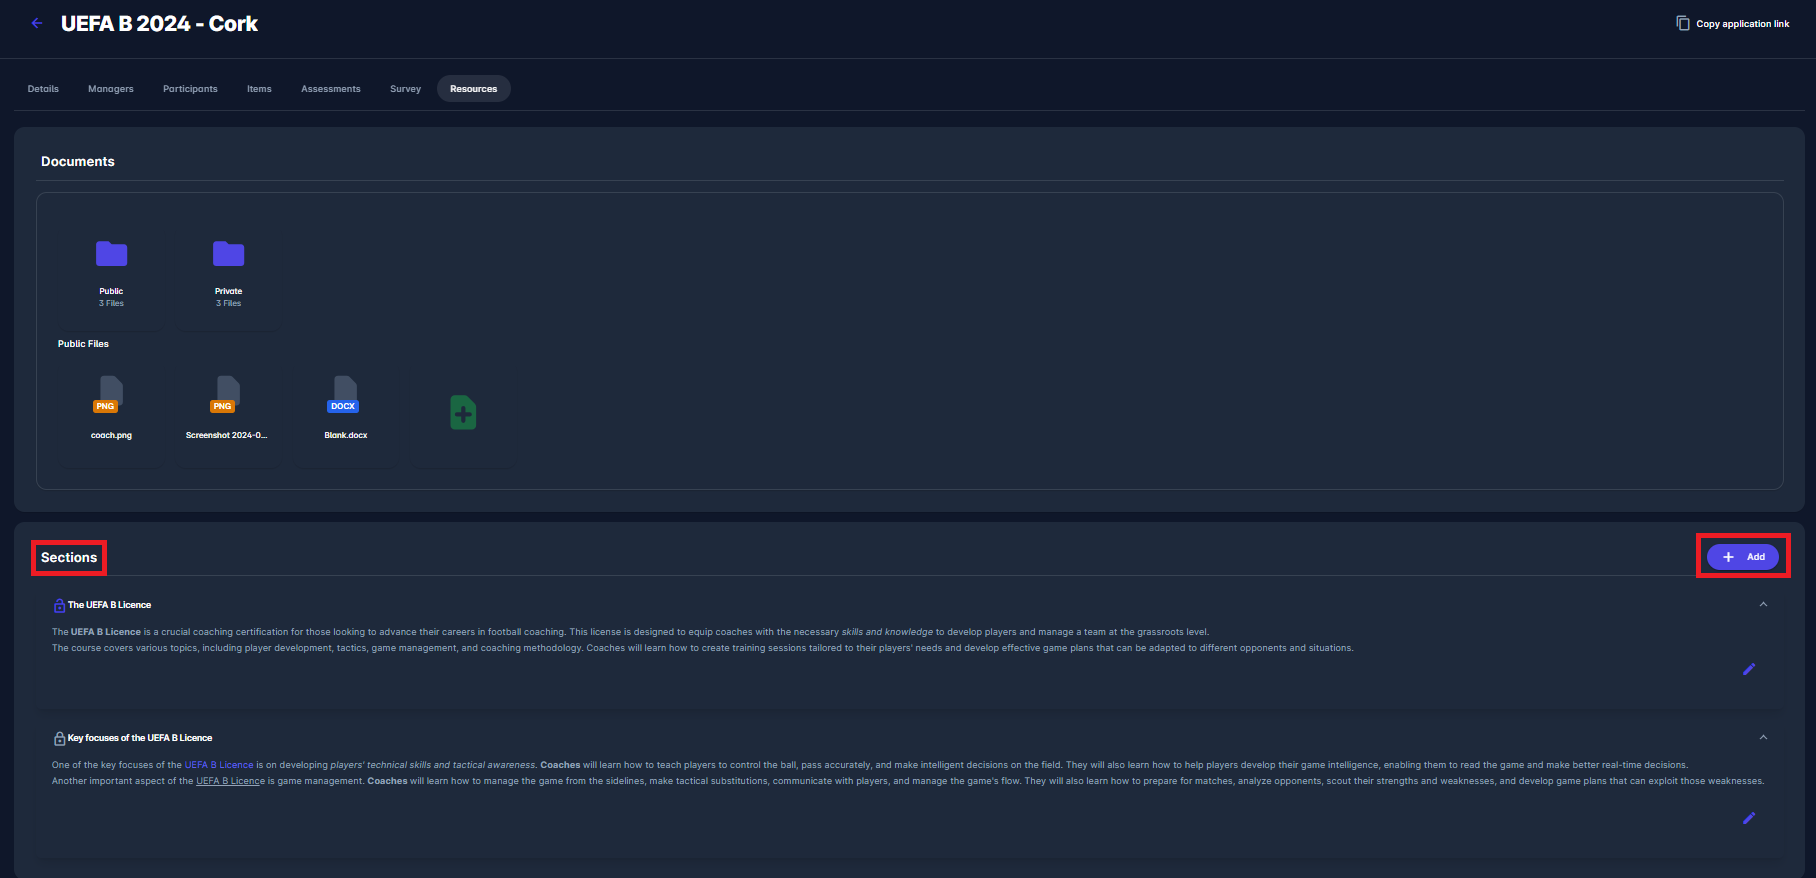
Task: Collapse The UEFA B Licence section
Action: (1763, 604)
